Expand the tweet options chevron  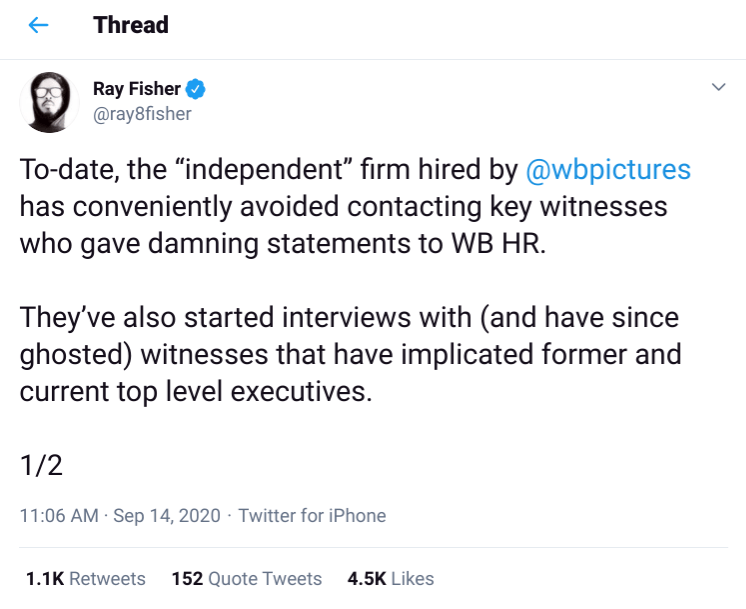click(x=717, y=88)
